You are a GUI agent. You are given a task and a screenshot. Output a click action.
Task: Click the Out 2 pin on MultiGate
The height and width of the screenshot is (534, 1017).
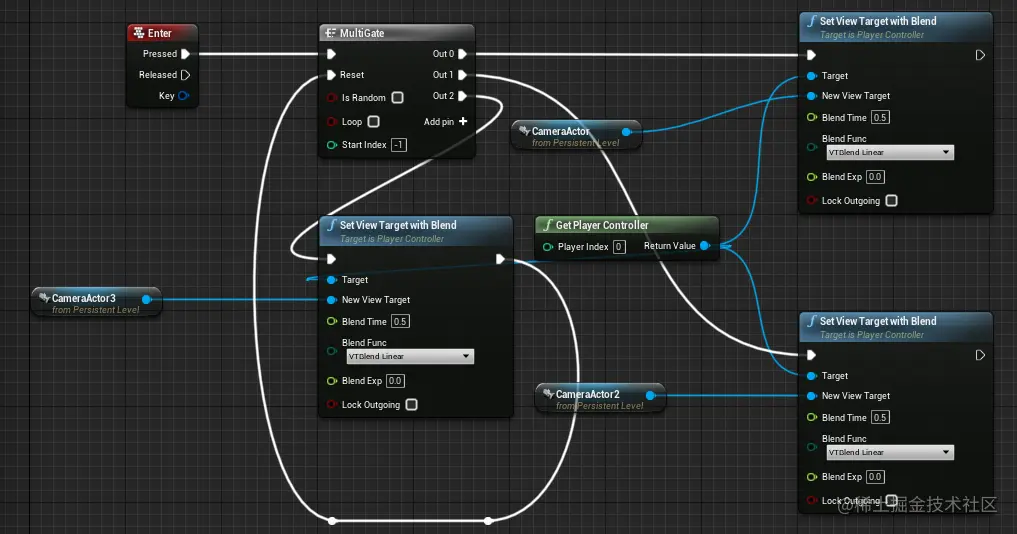462,95
